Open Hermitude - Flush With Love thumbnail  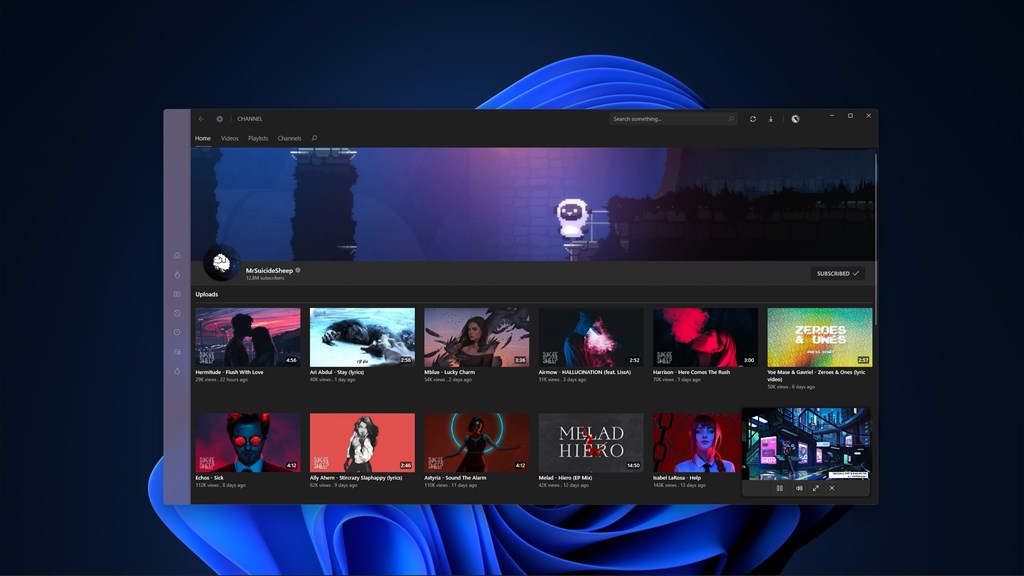[248, 337]
